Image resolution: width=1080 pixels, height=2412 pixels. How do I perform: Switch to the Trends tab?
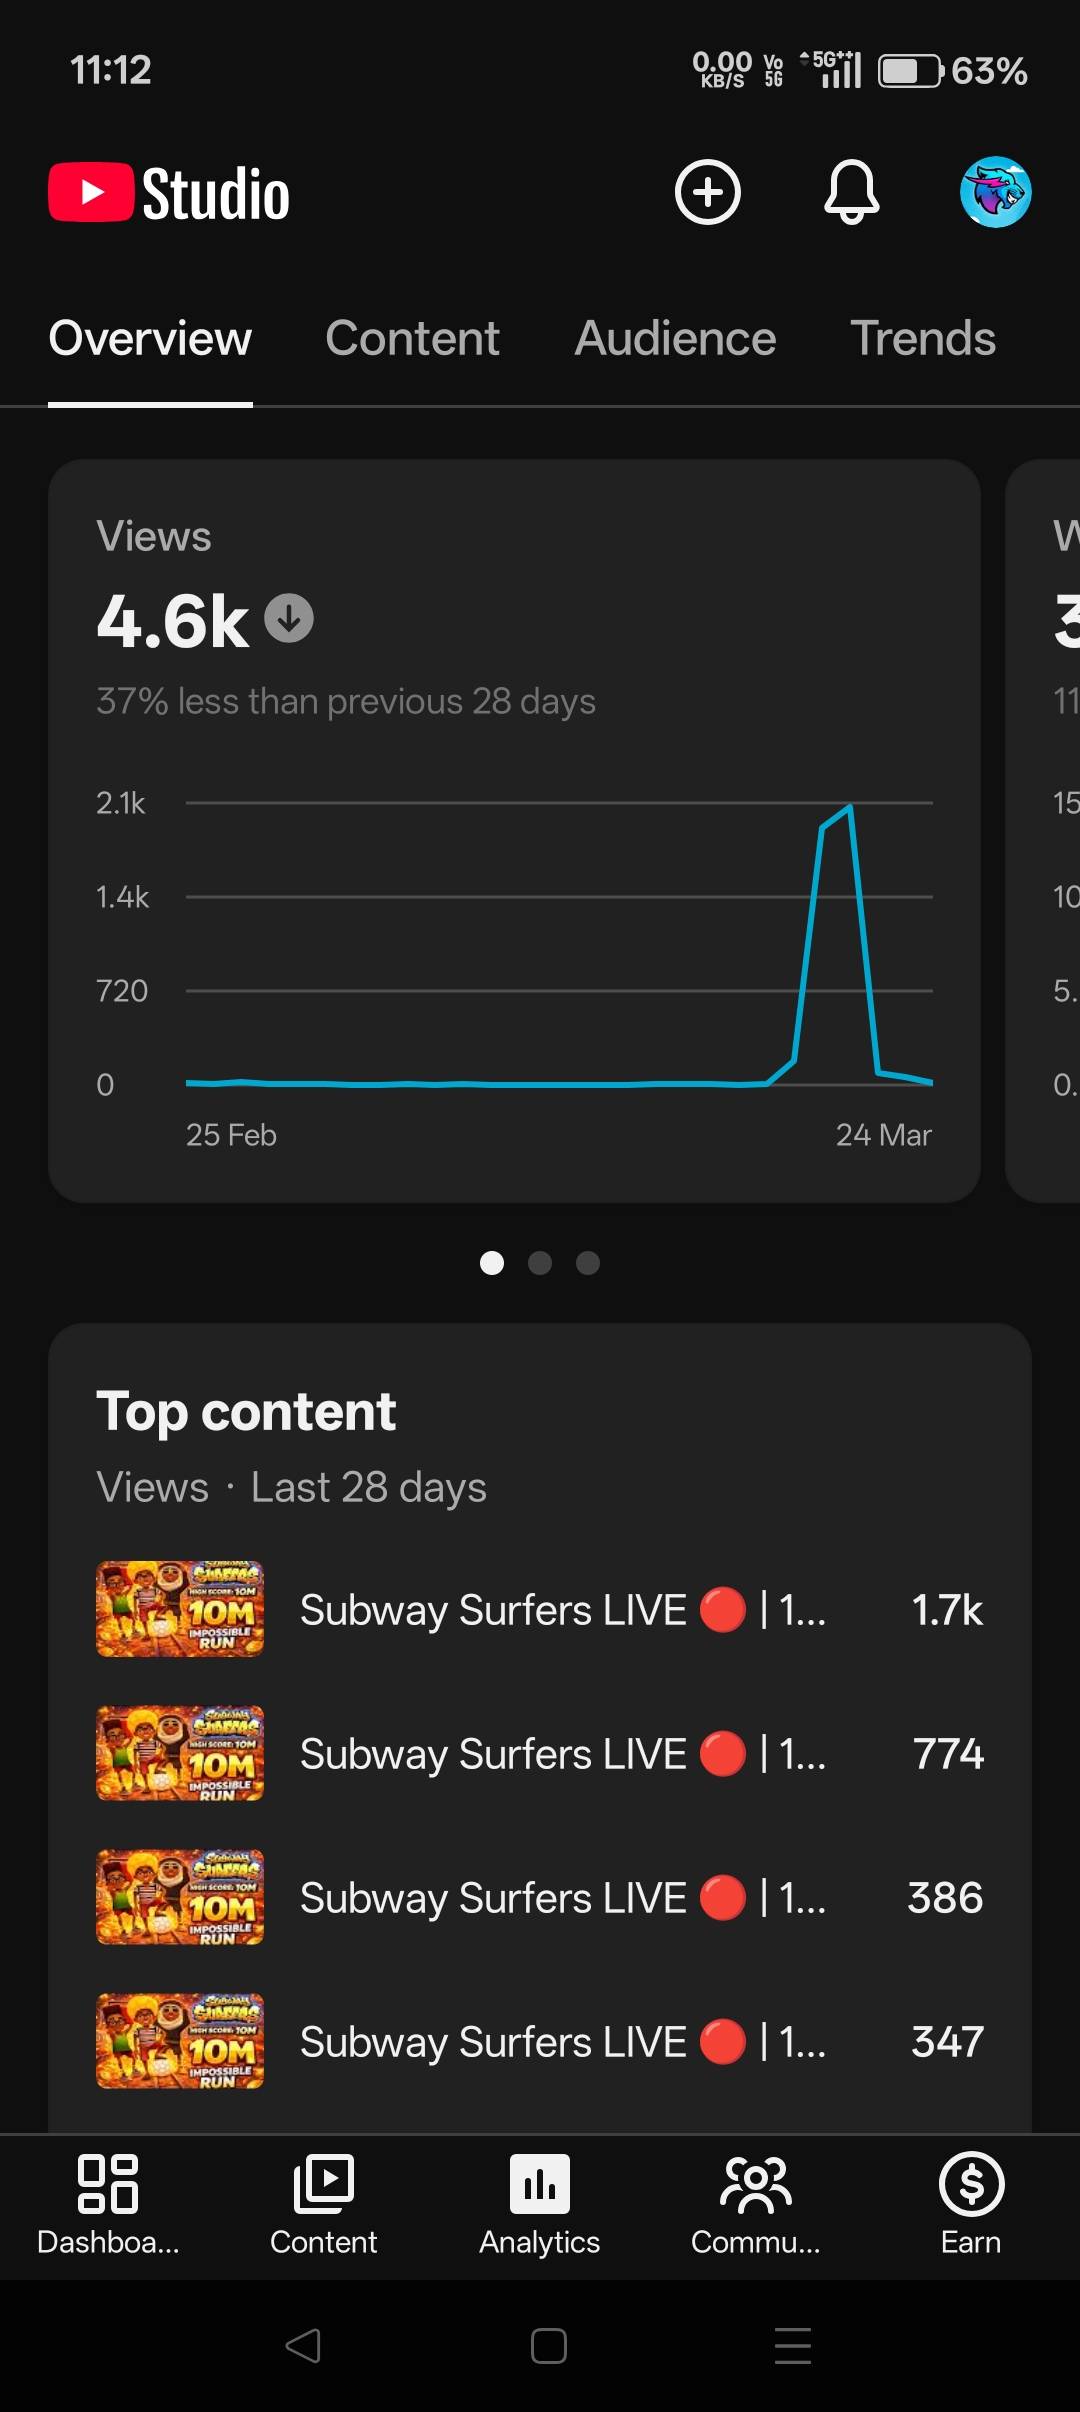click(x=922, y=339)
